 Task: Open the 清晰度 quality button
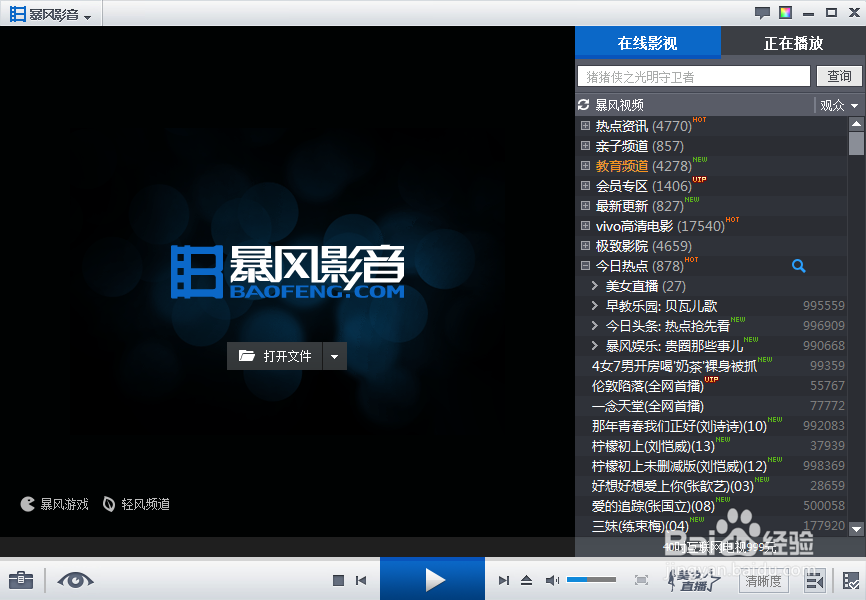pos(763,580)
